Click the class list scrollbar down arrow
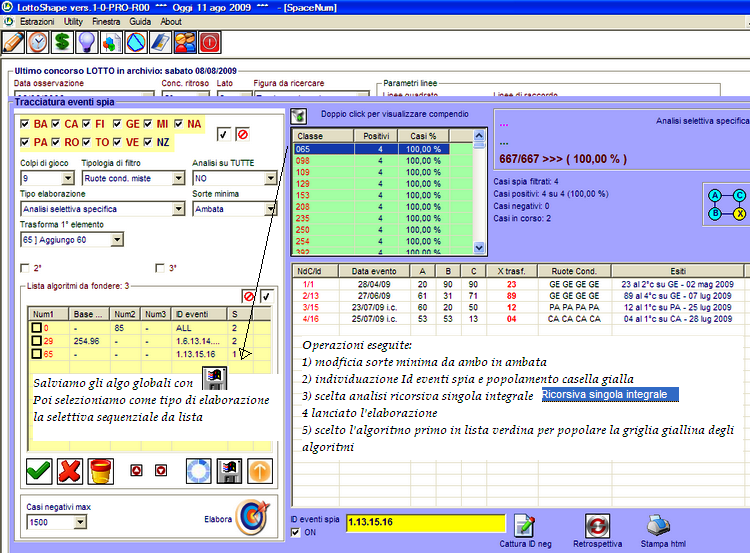This screenshot has height=553, width=750. pyautogui.click(x=479, y=247)
